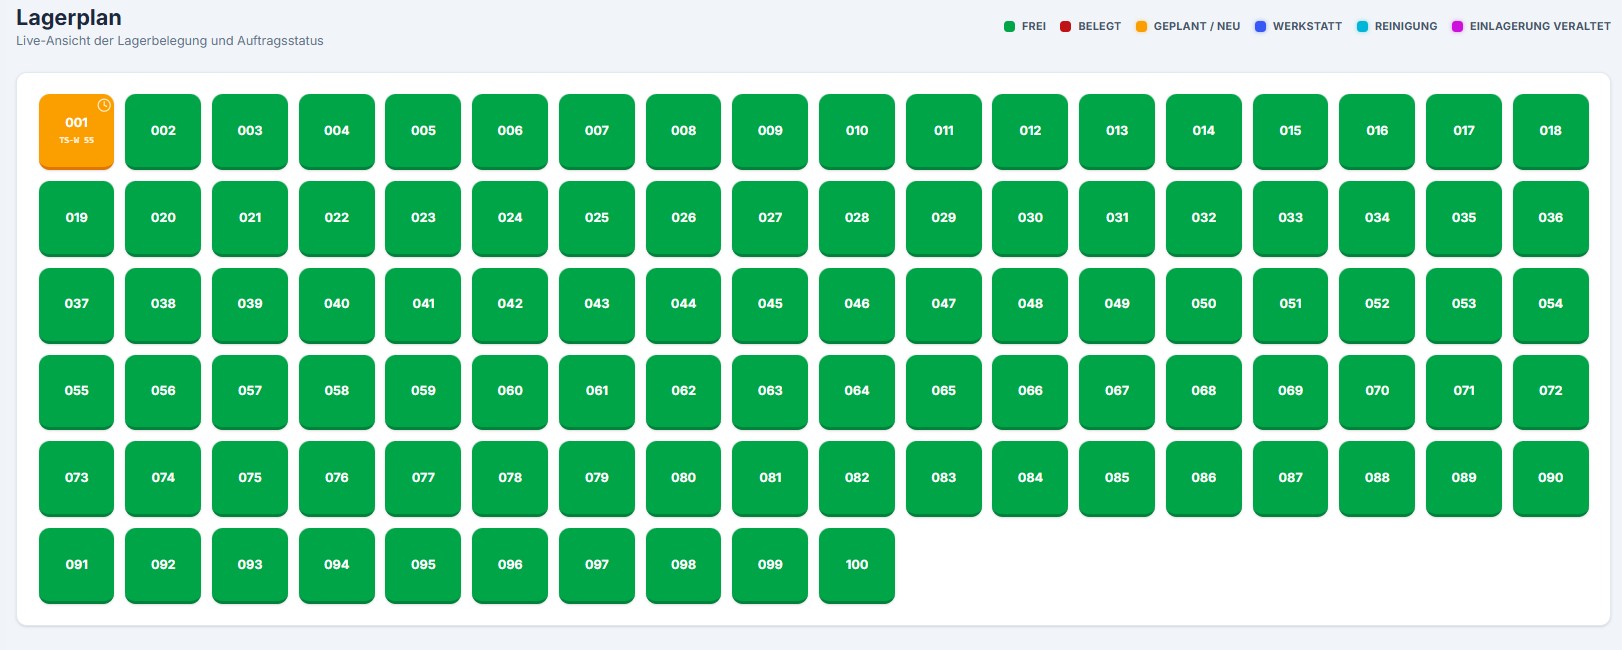Select storage slot 055

click(x=76, y=392)
